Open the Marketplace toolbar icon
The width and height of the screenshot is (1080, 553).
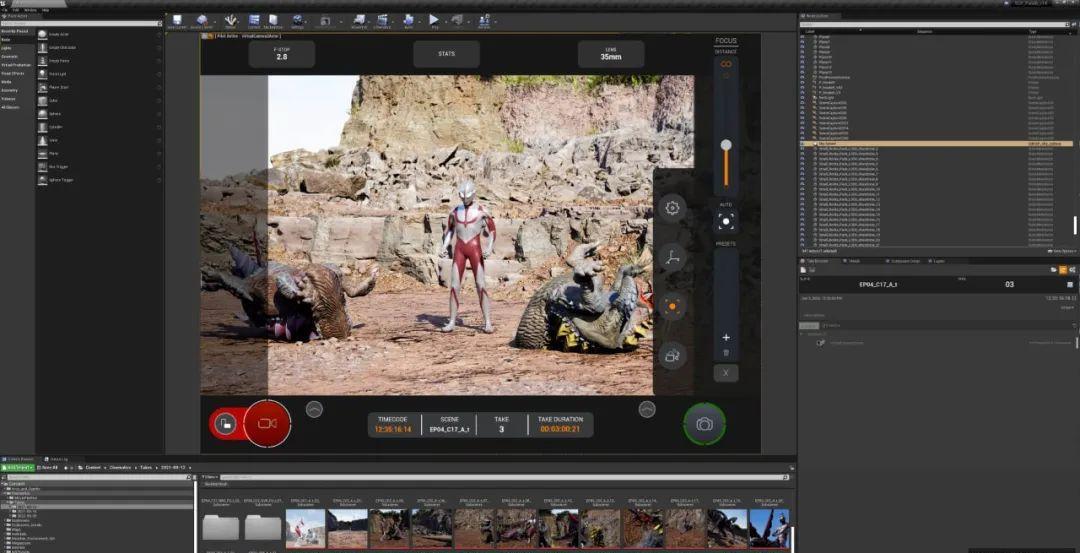point(273,21)
